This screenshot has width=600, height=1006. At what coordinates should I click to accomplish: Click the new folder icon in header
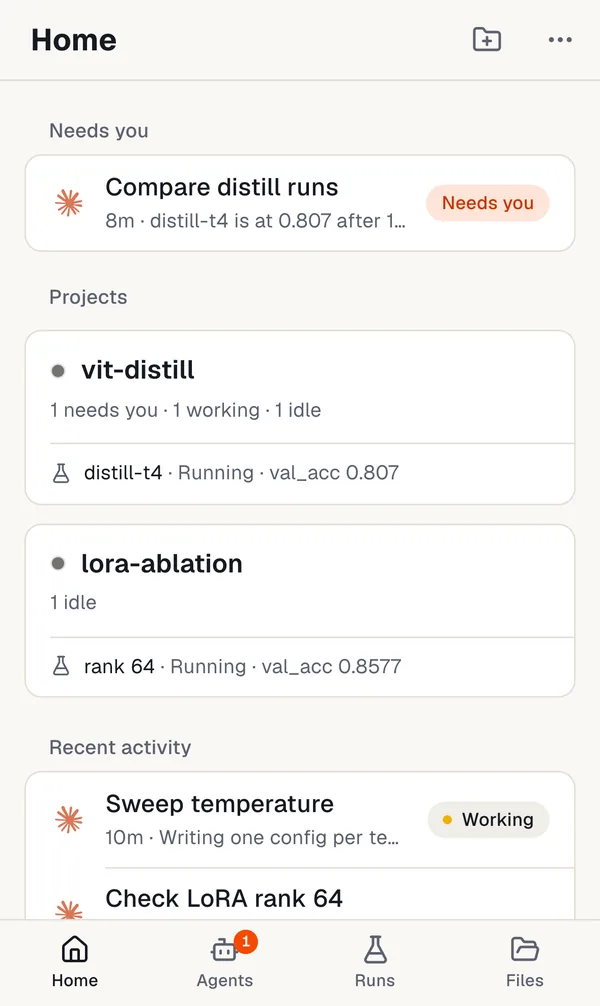tap(486, 40)
